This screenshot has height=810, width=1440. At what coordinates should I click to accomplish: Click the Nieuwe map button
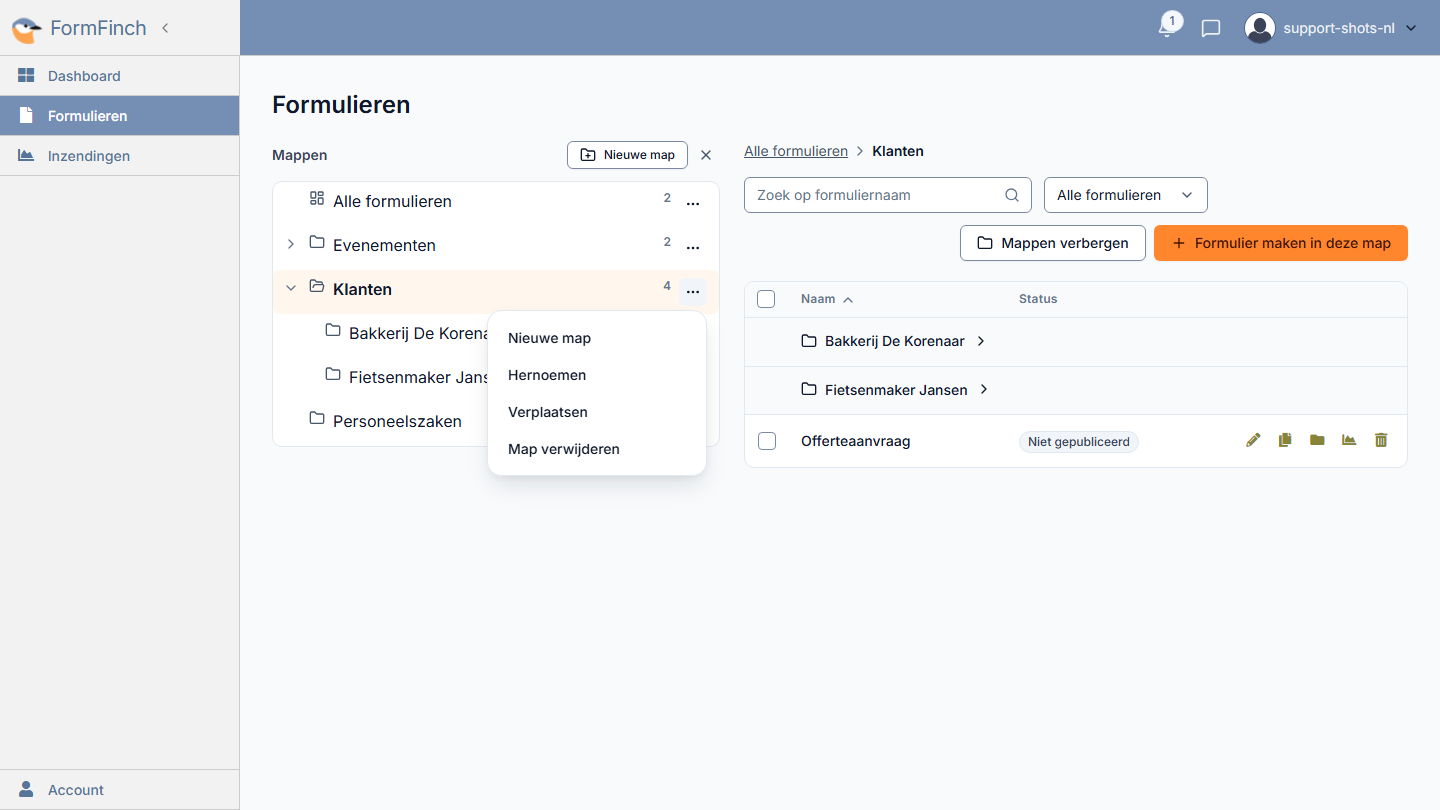click(x=627, y=155)
